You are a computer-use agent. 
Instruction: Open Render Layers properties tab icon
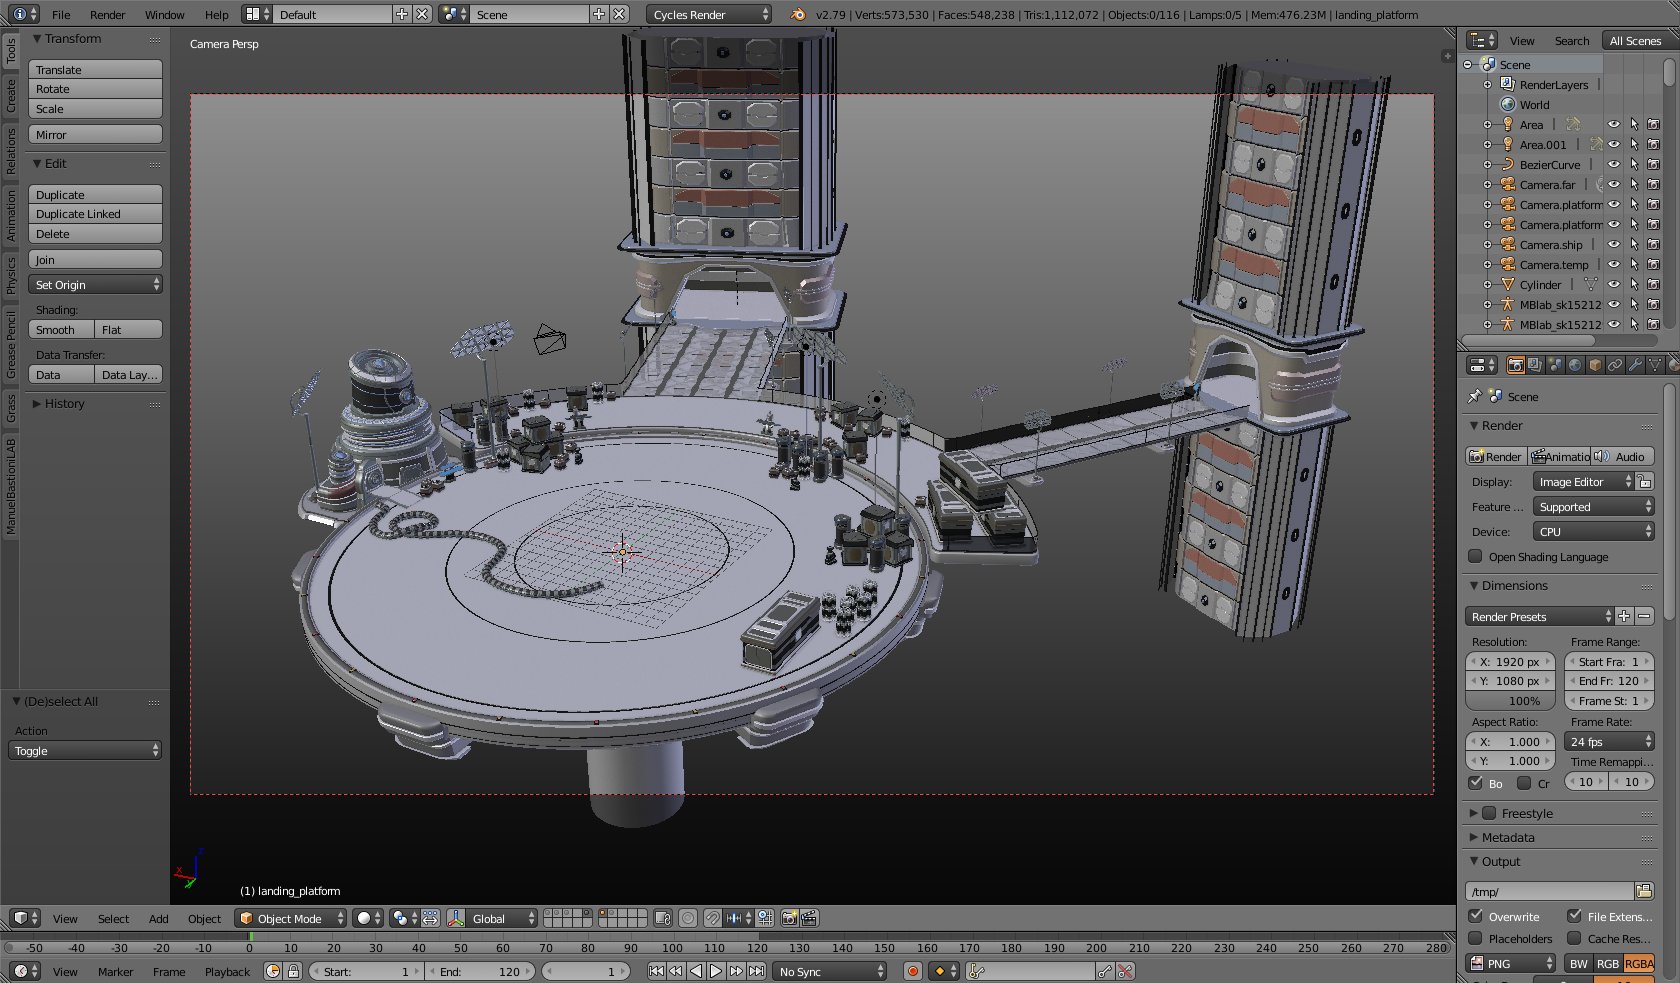pos(1535,365)
